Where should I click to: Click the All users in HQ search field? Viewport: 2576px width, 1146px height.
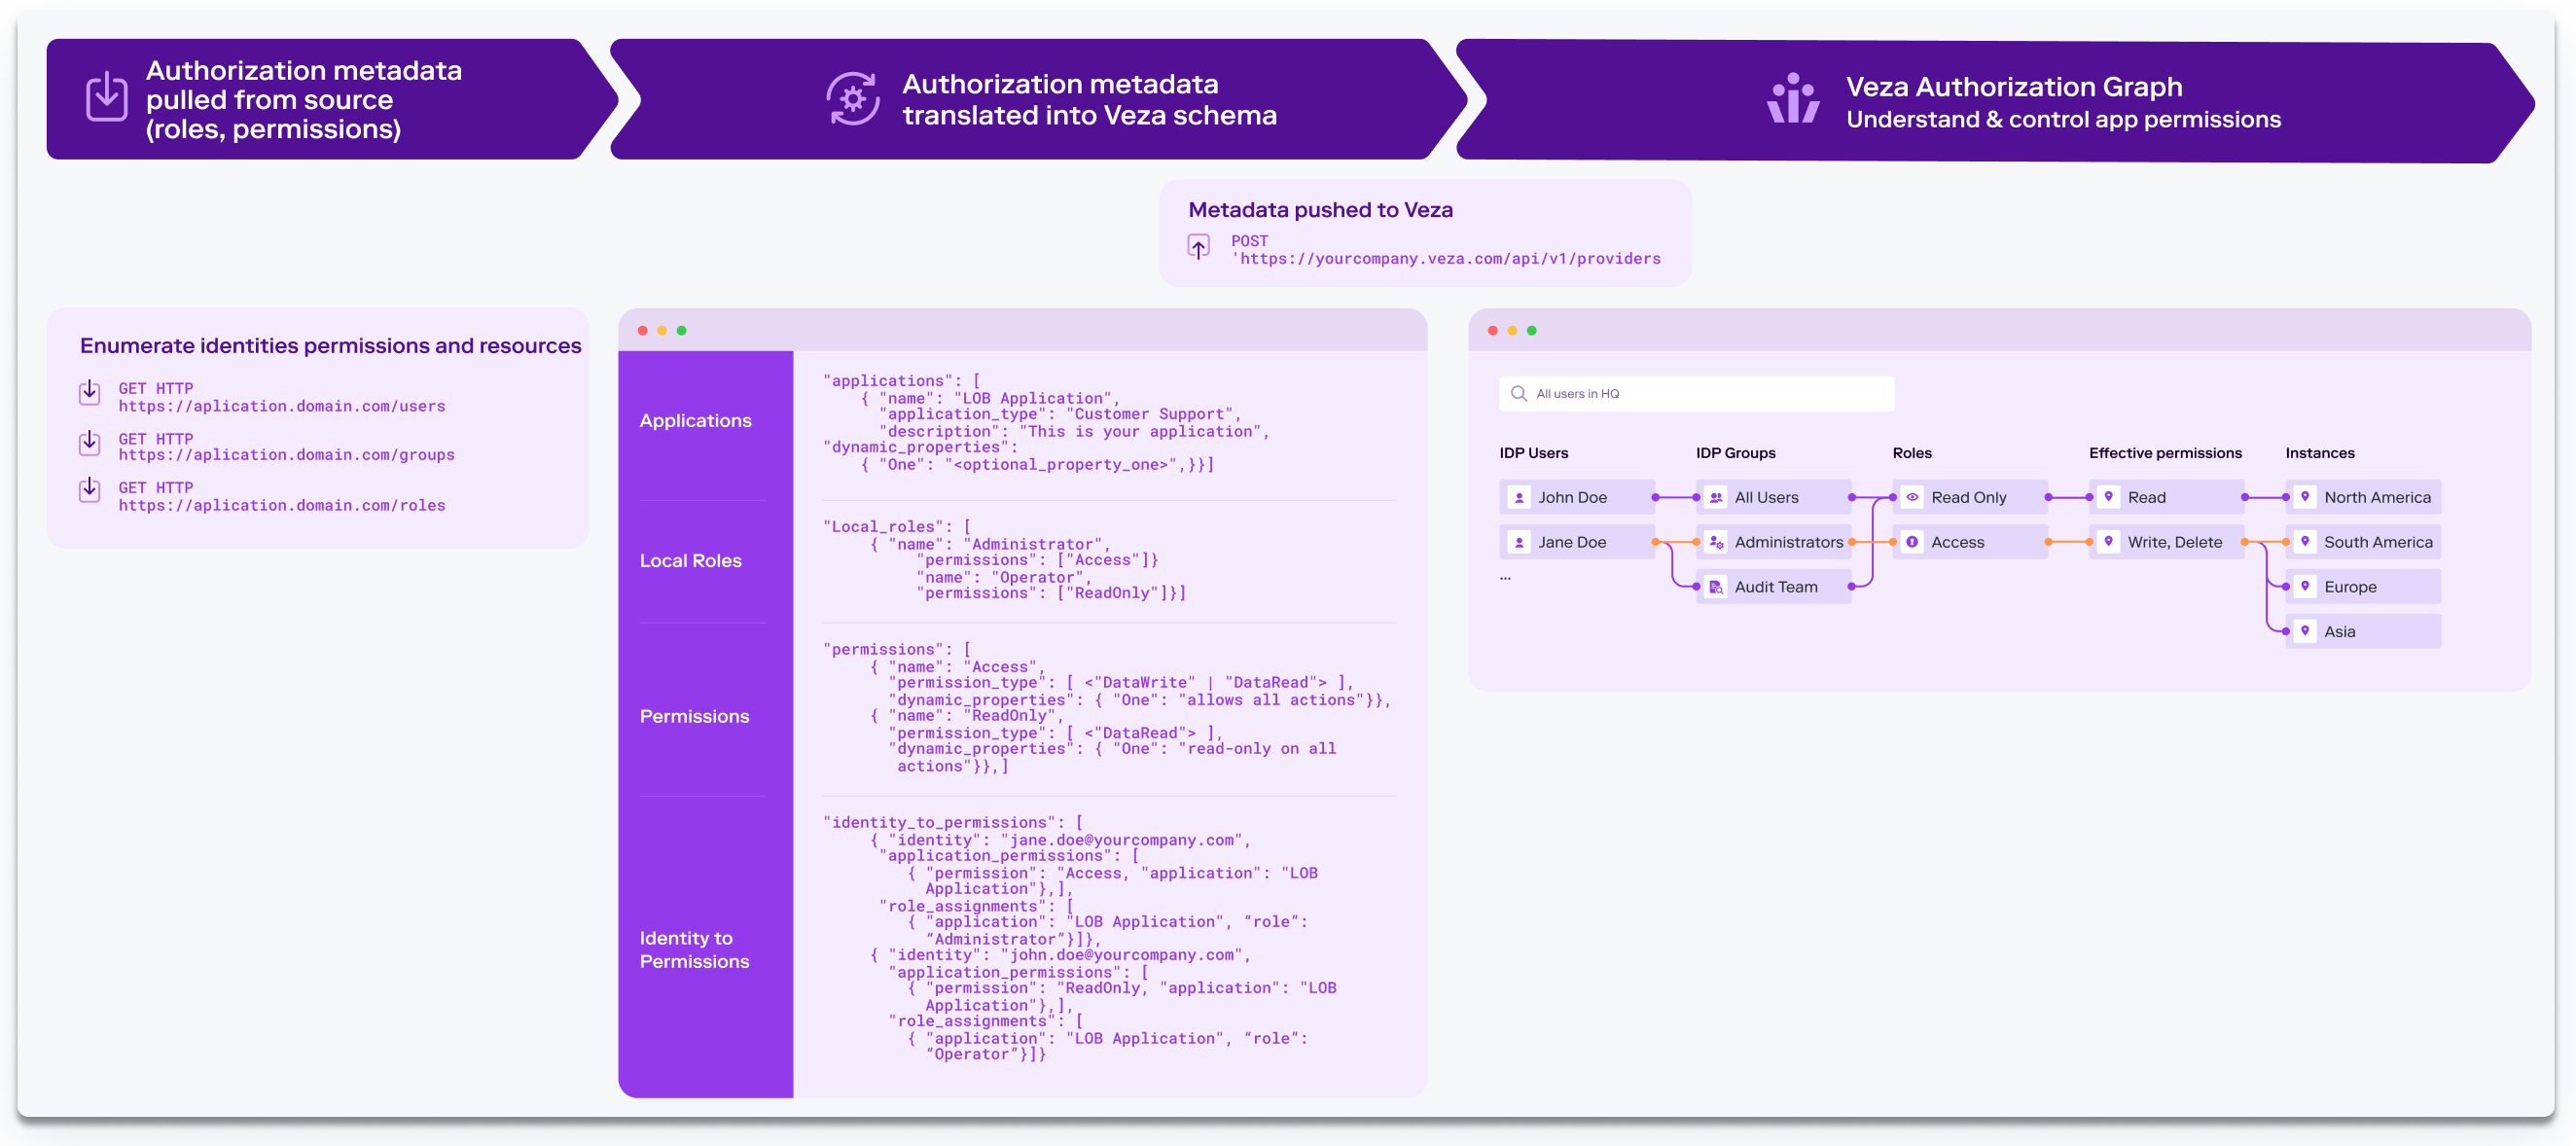pos(1696,394)
